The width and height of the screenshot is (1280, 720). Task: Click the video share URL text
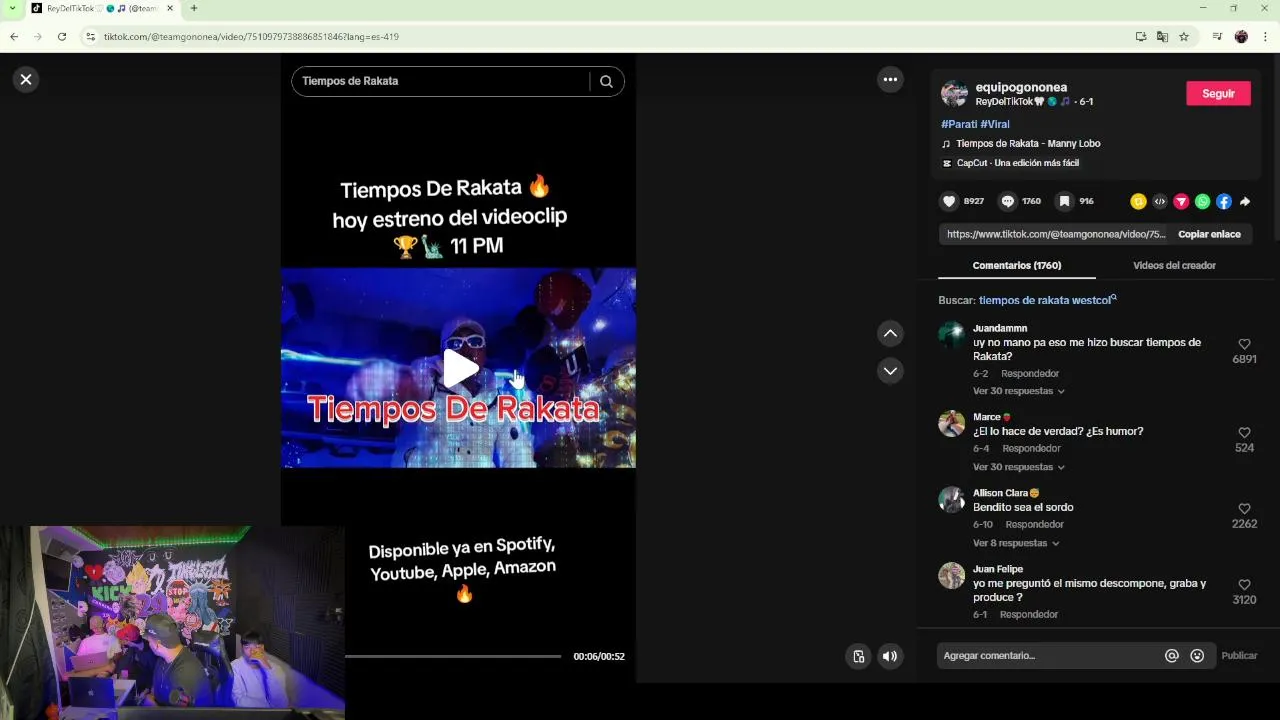1055,234
